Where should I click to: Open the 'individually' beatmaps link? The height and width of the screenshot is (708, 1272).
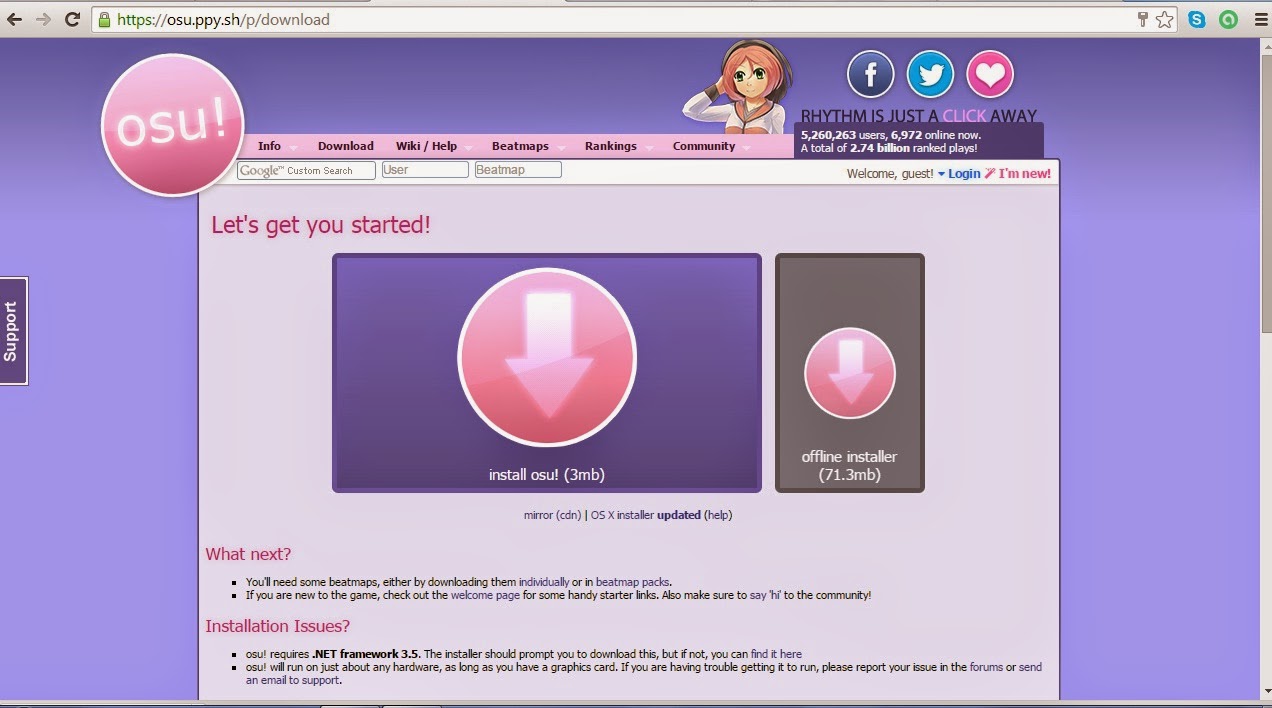pyautogui.click(x=544, y=582)
